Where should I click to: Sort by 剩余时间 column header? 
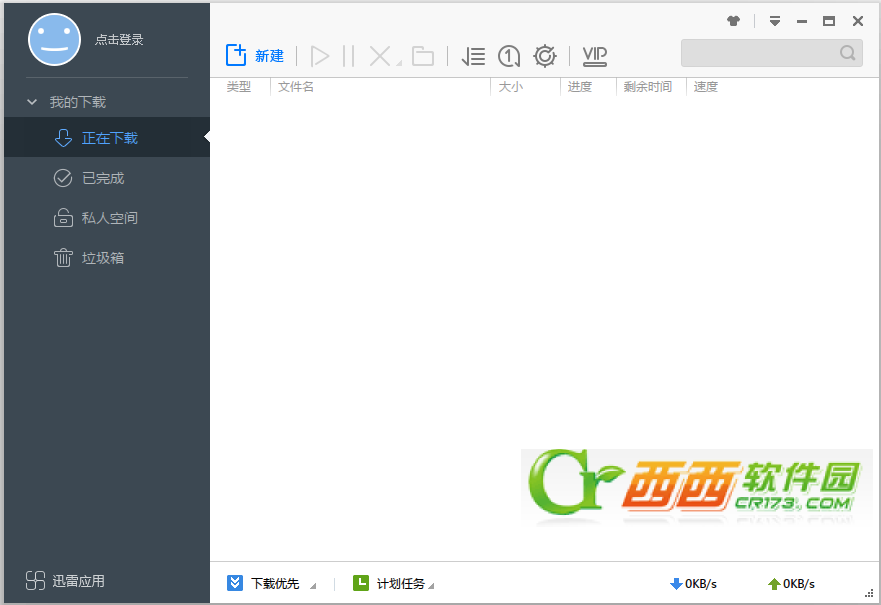[648, 87]
